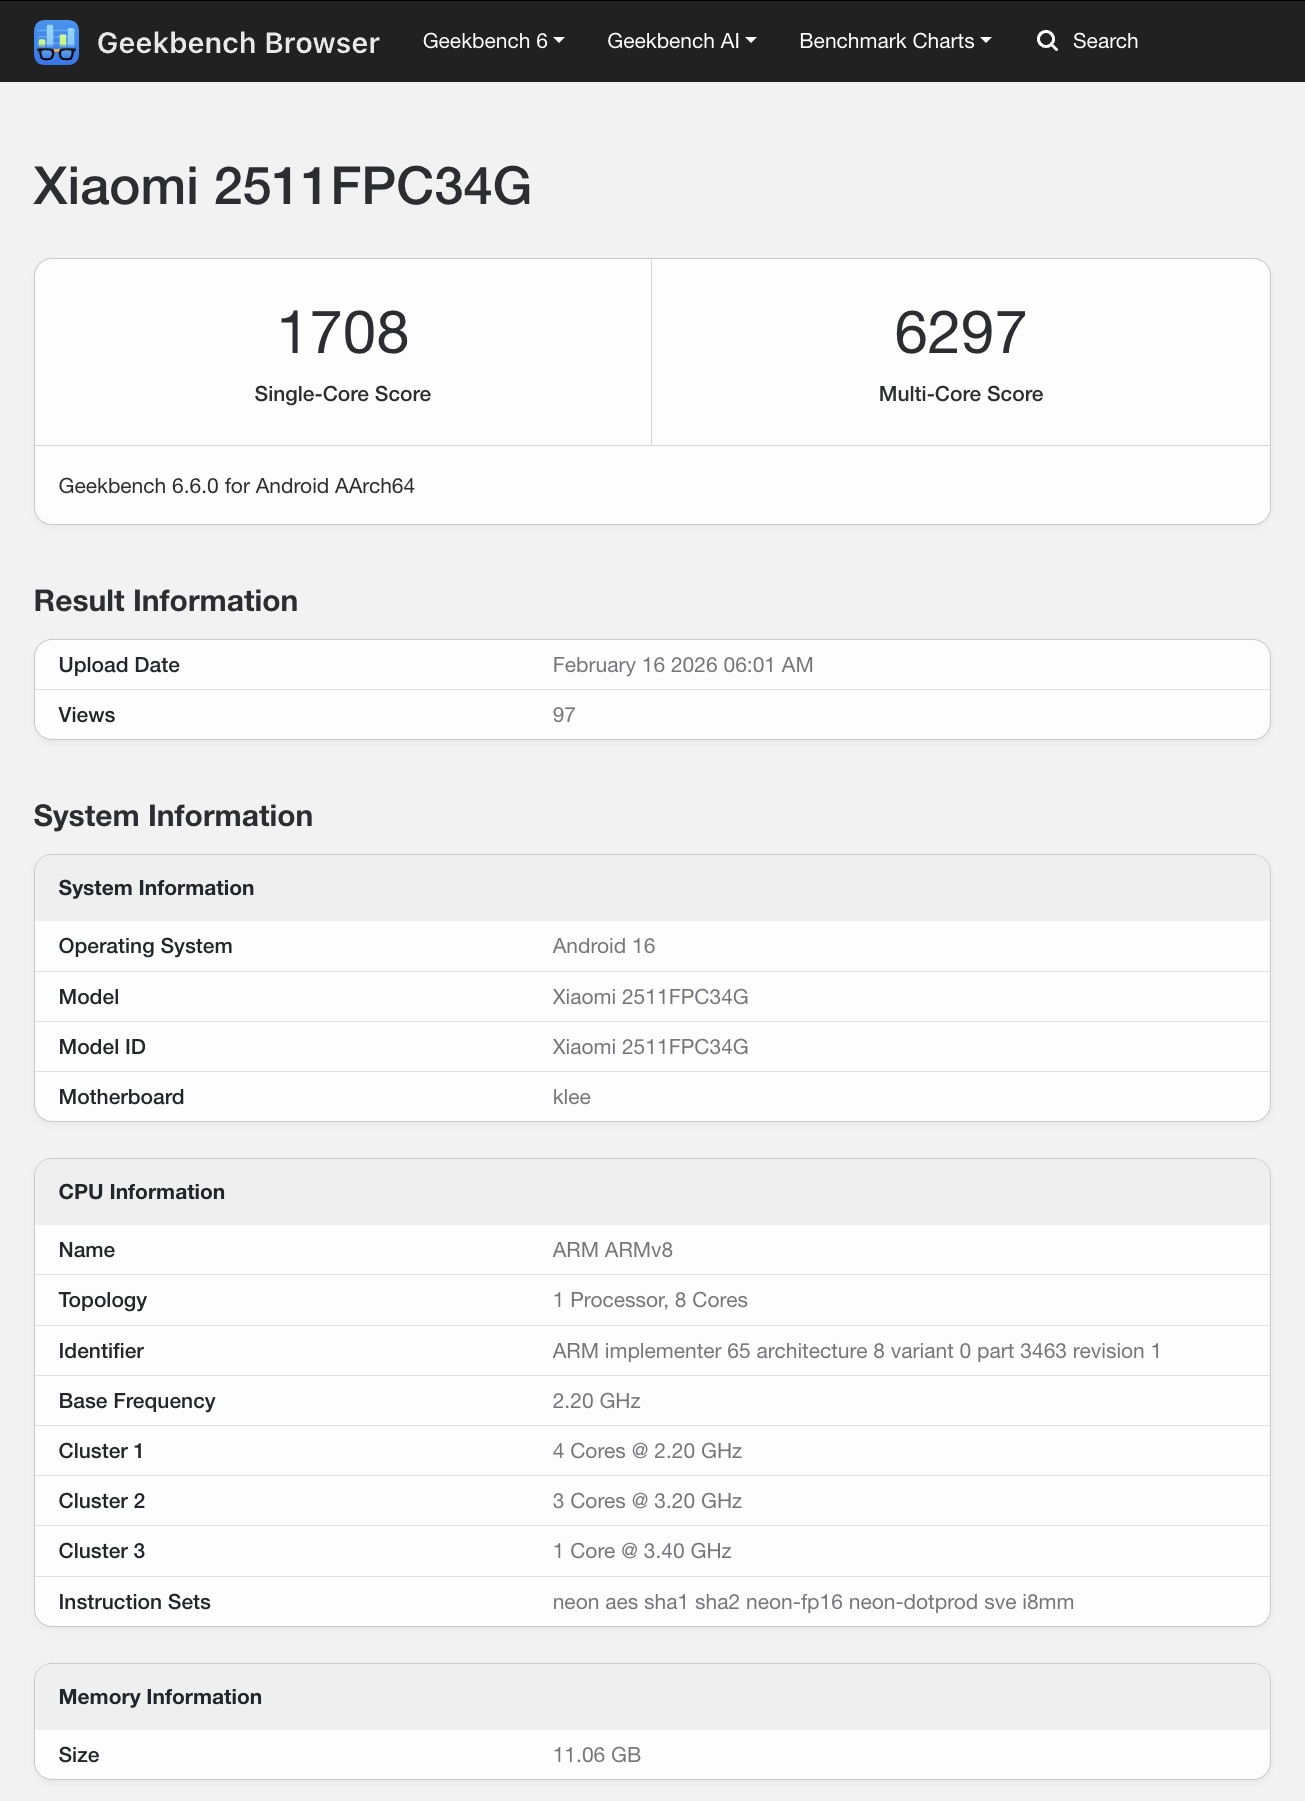Click the Upload Date row label

119,665
